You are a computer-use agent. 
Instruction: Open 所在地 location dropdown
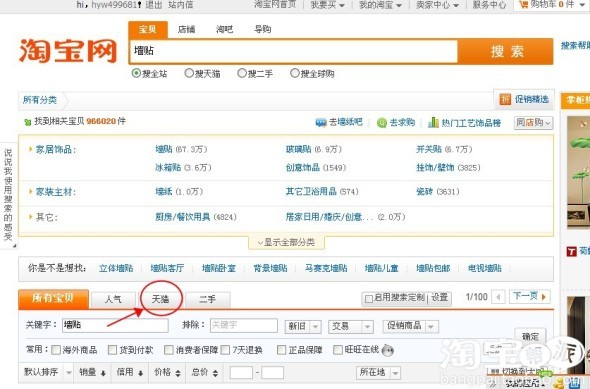tap(378, 373)
